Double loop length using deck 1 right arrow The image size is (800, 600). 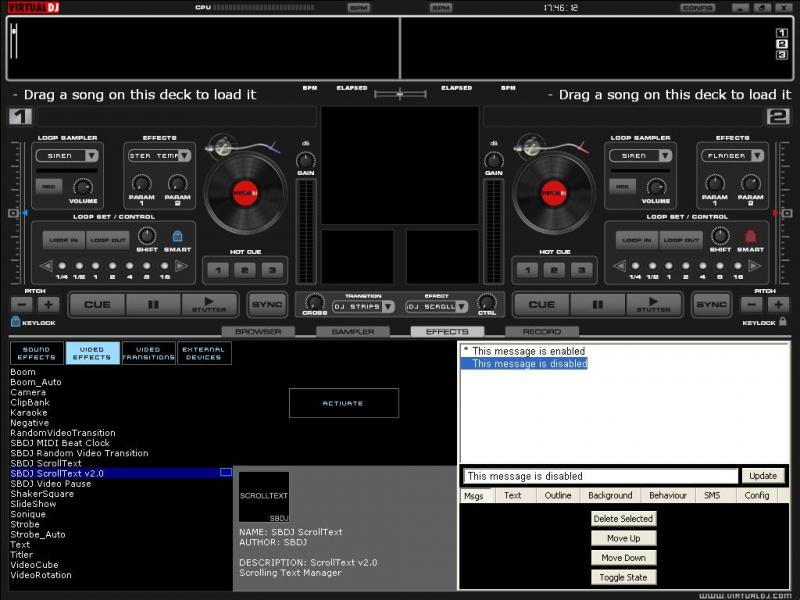181,266
